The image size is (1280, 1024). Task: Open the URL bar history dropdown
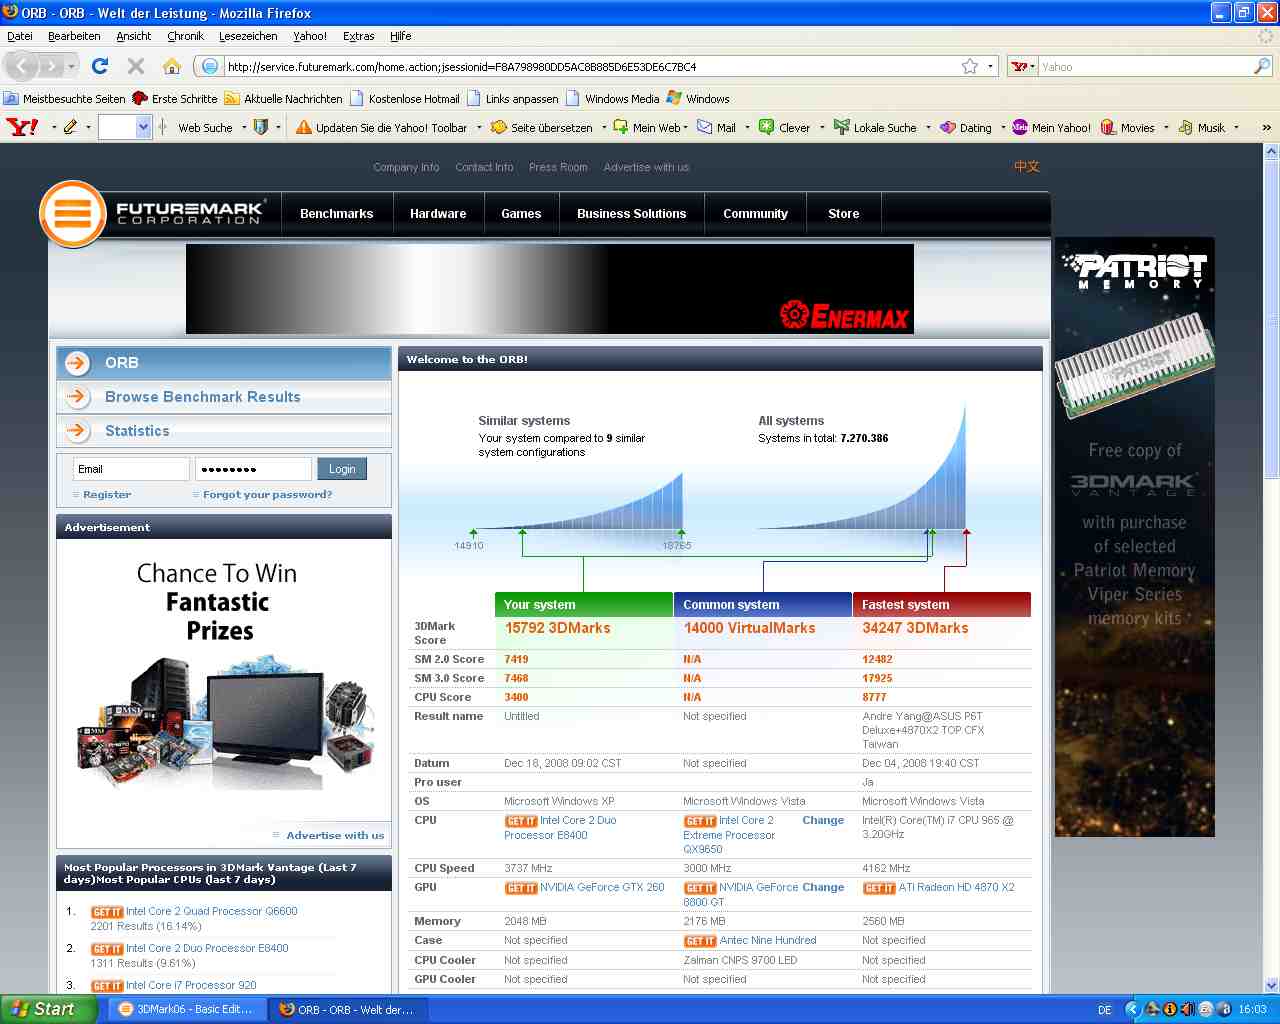[991, 66]
